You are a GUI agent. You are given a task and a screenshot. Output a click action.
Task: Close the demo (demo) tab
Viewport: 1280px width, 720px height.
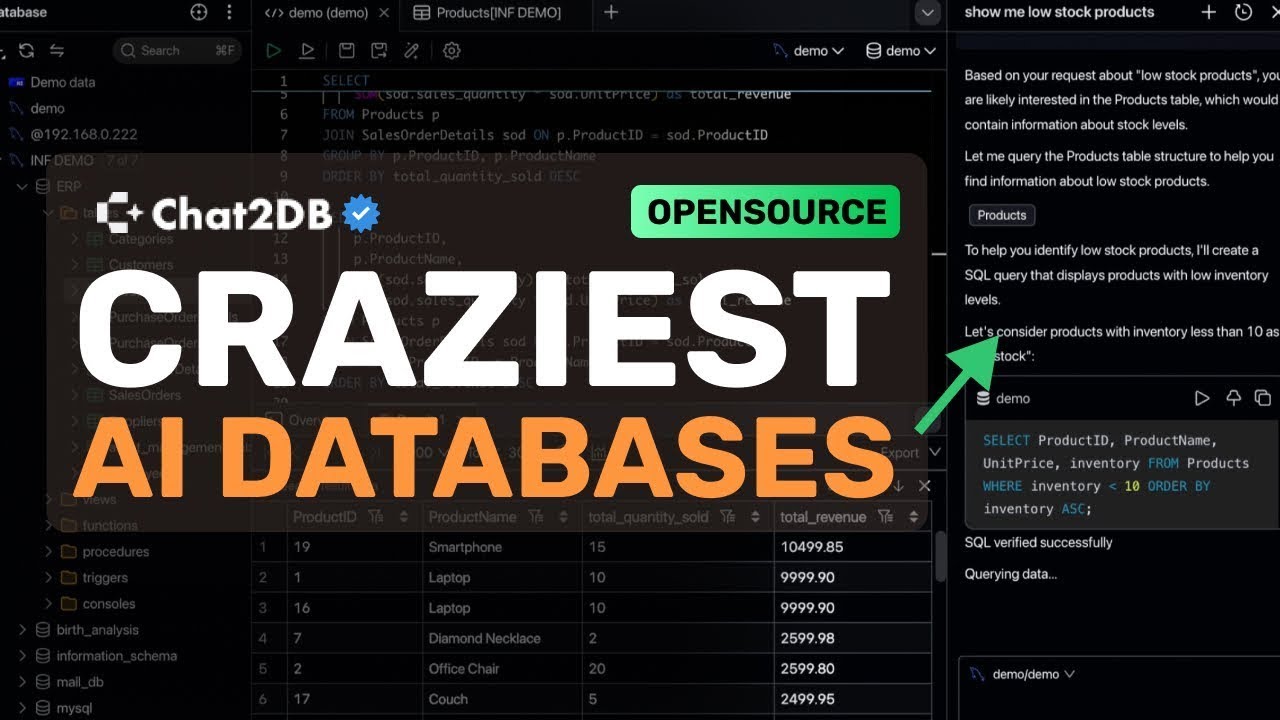click(x=386, y=13)
